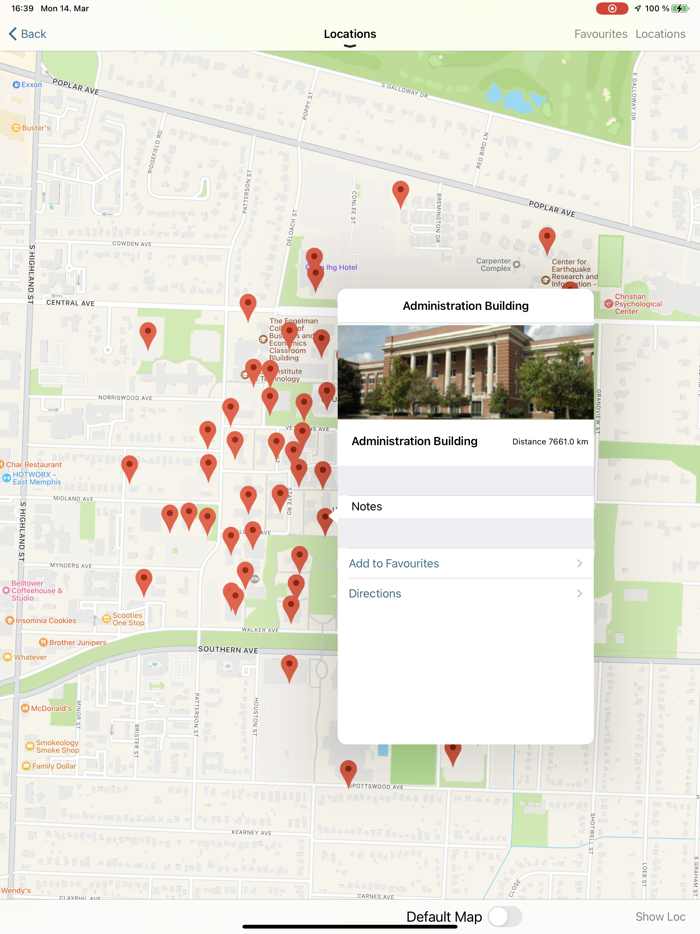Tap the Administration Building popover header title
The height and width of the screenshot is (934, 700).
click(x=465, y=306)
